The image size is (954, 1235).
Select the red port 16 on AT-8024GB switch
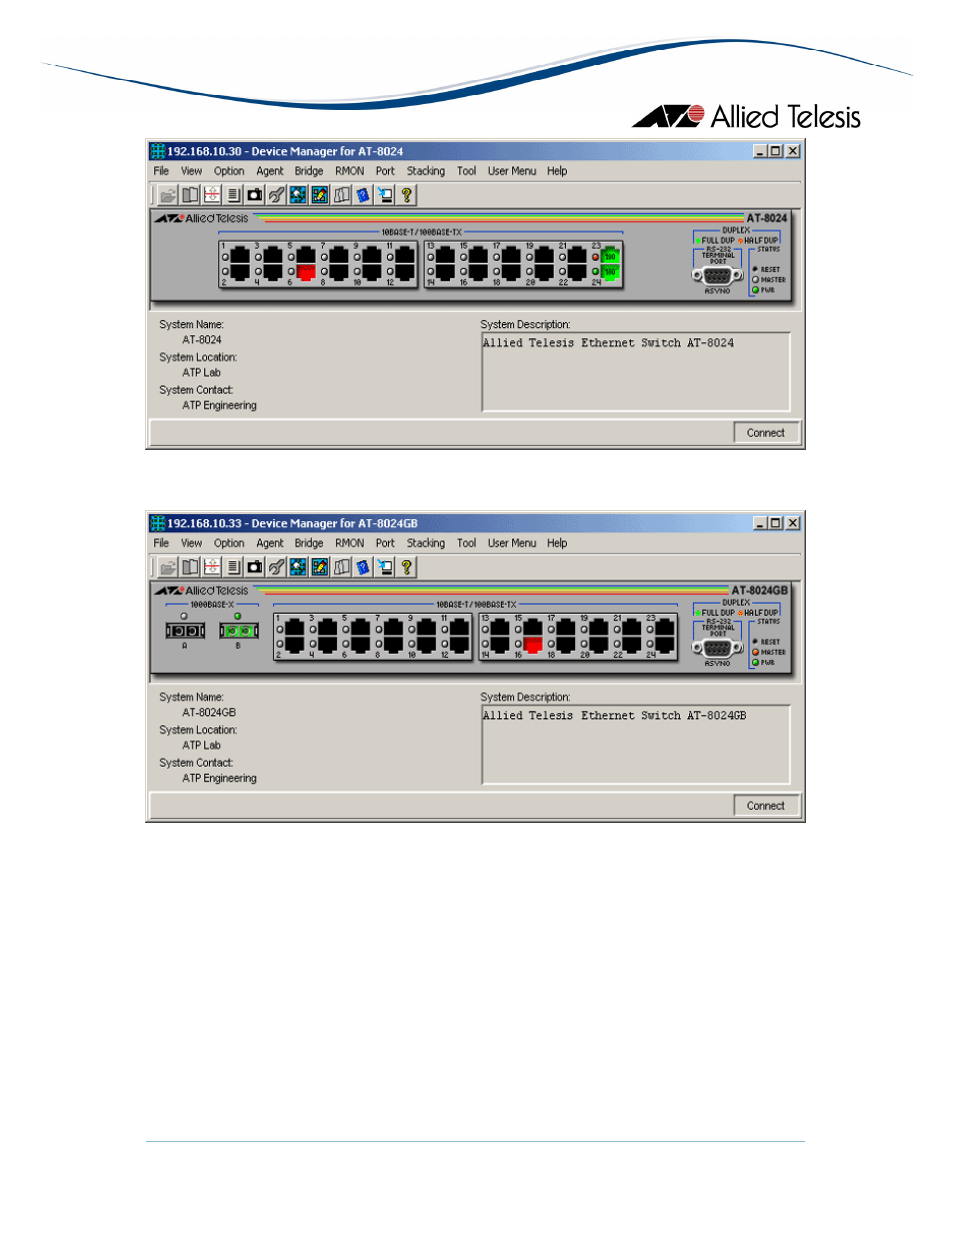533,644
